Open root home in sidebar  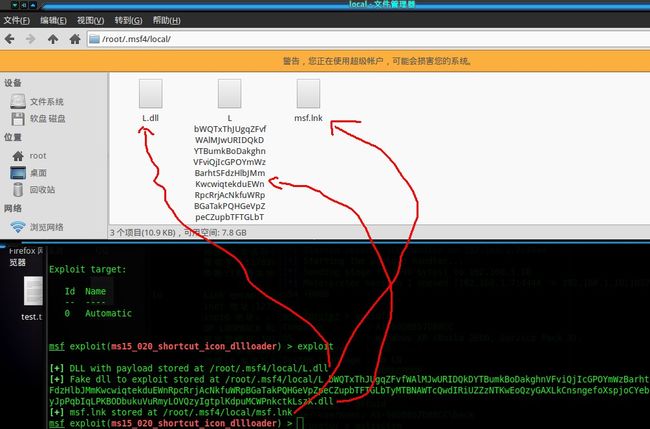29,156
